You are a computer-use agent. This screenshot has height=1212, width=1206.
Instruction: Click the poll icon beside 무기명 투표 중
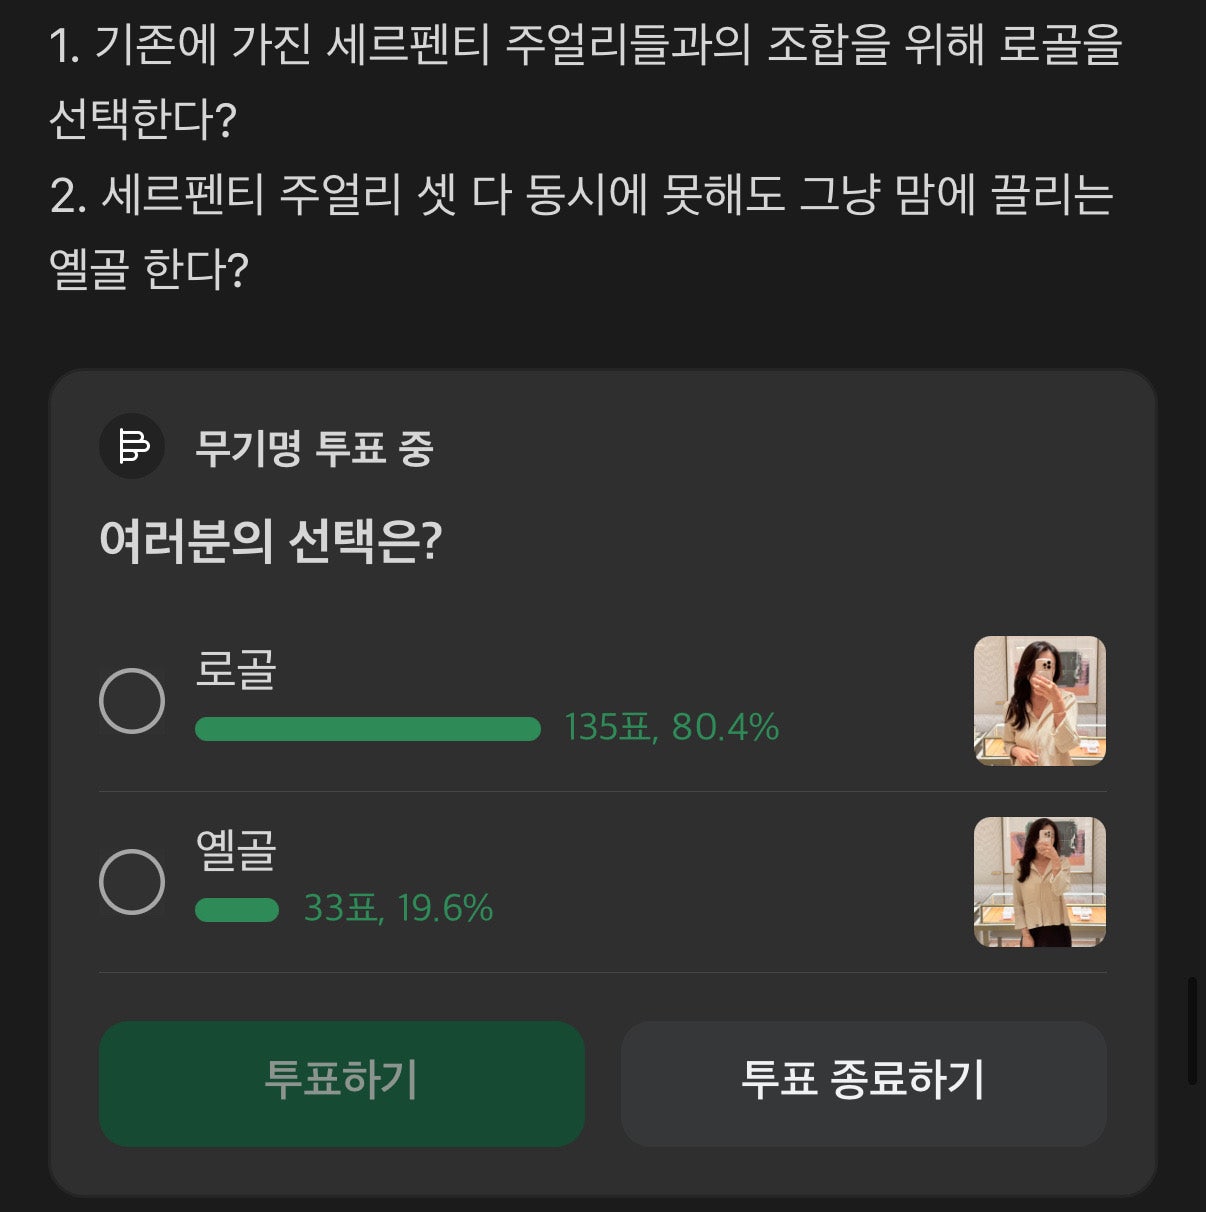tap(132, 446)
